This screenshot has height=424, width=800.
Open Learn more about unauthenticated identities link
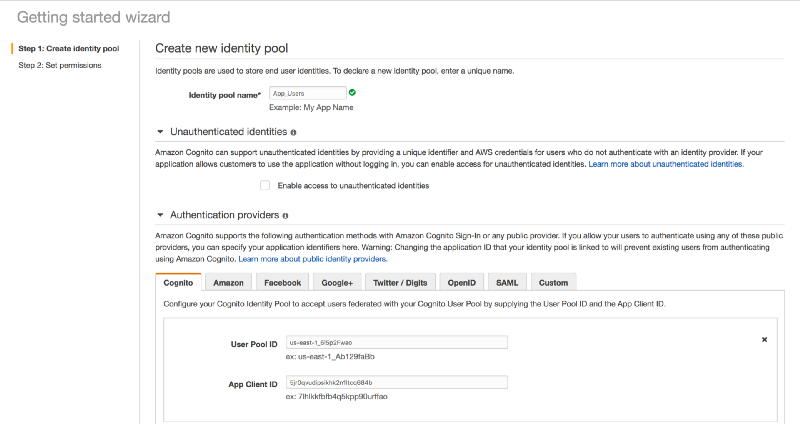[x=666, y=164]
